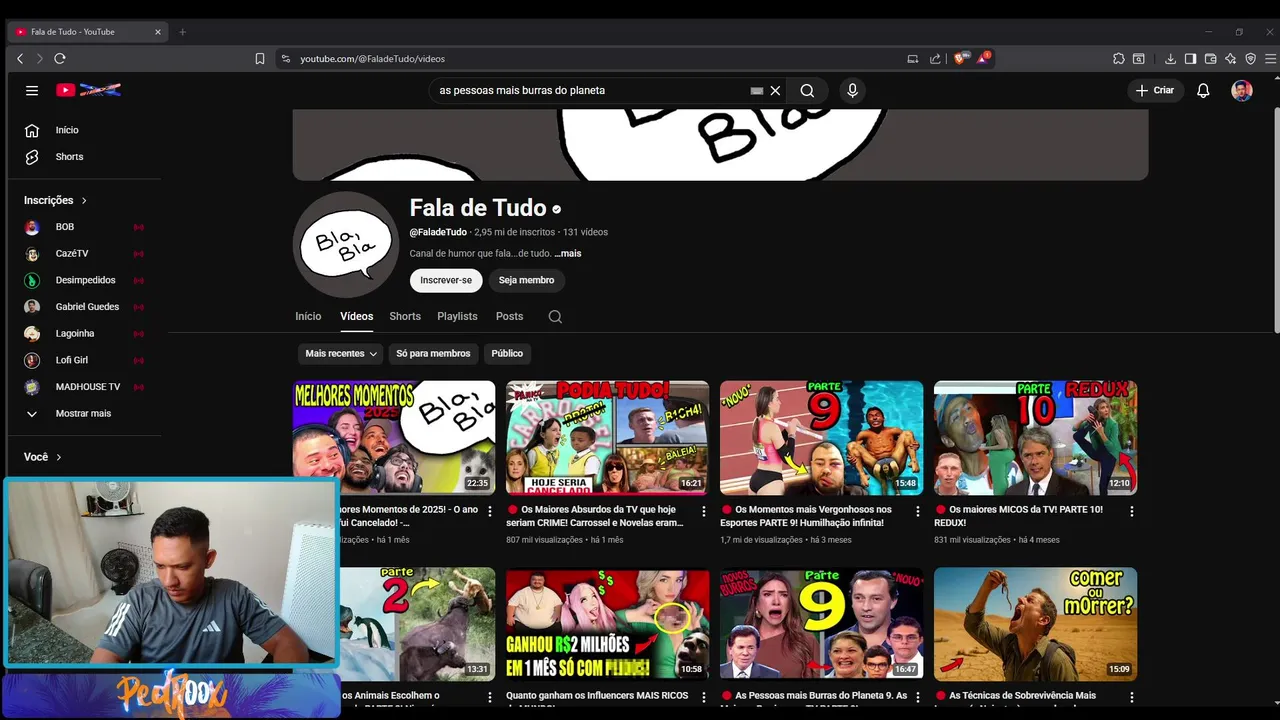
Task: Open the account avatar menu
Action: pos(1242,90)
